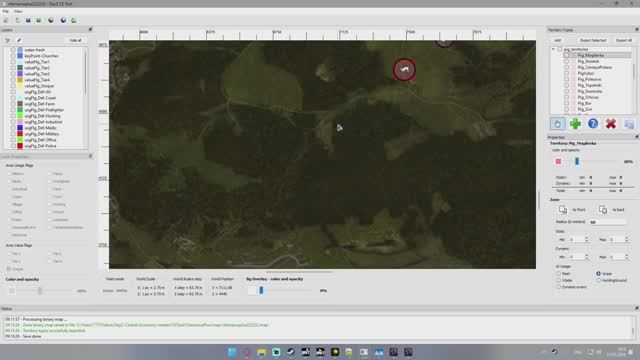Select the Graze AI usage radio button

coord(598,273)
